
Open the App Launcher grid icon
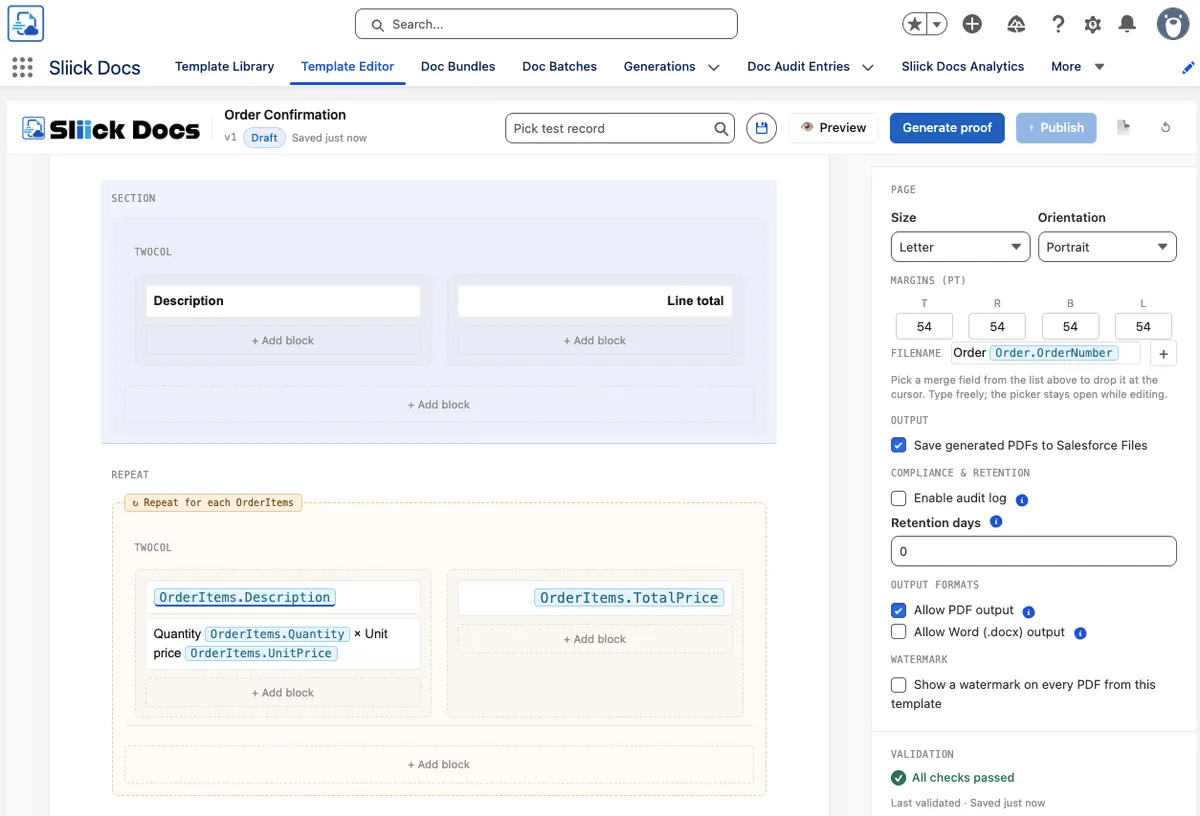tap(22, 67)
